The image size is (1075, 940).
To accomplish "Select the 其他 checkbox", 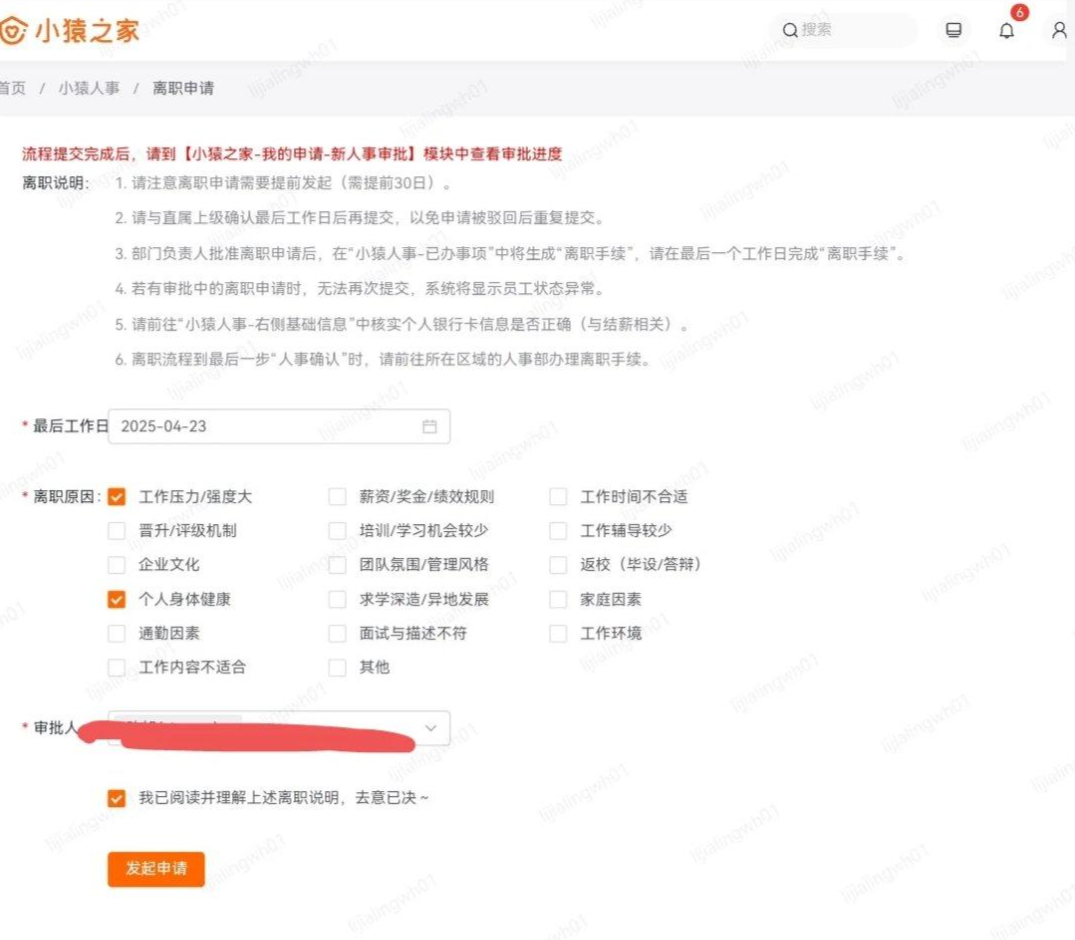I will pyautogui.click(x=338, y=667).
